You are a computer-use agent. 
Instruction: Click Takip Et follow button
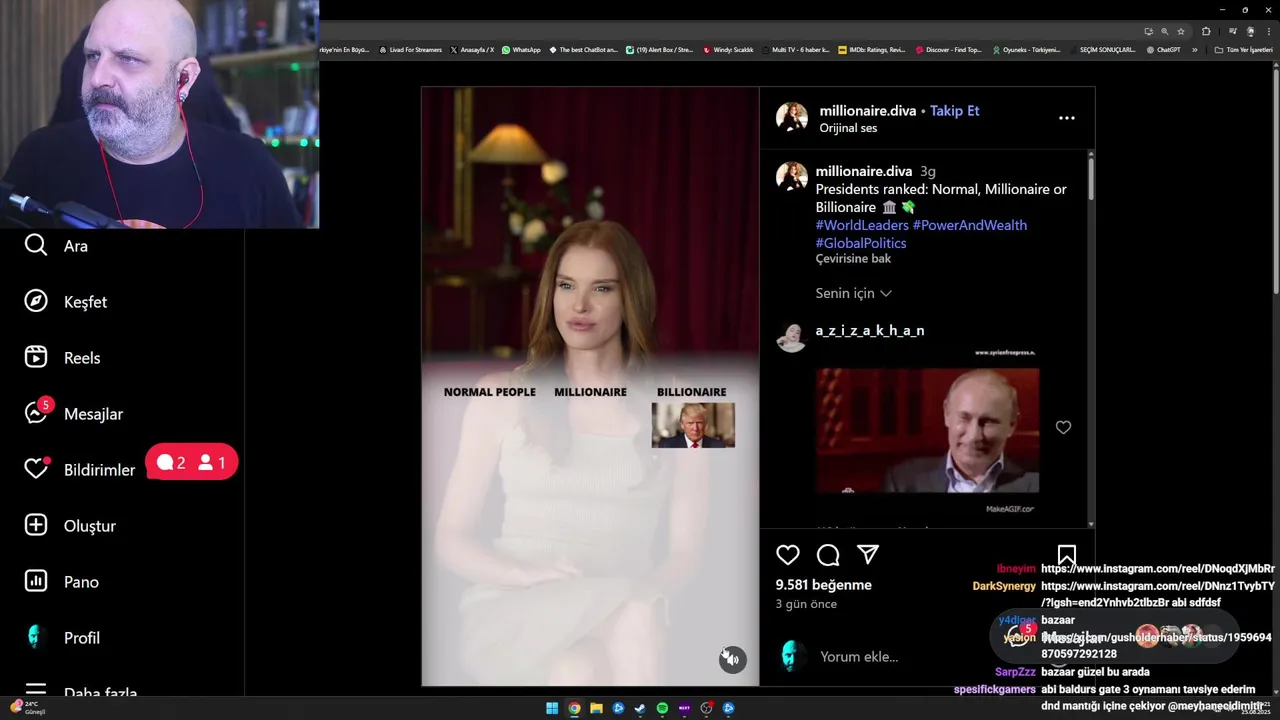pyautogui.click(x=954, y=111)
